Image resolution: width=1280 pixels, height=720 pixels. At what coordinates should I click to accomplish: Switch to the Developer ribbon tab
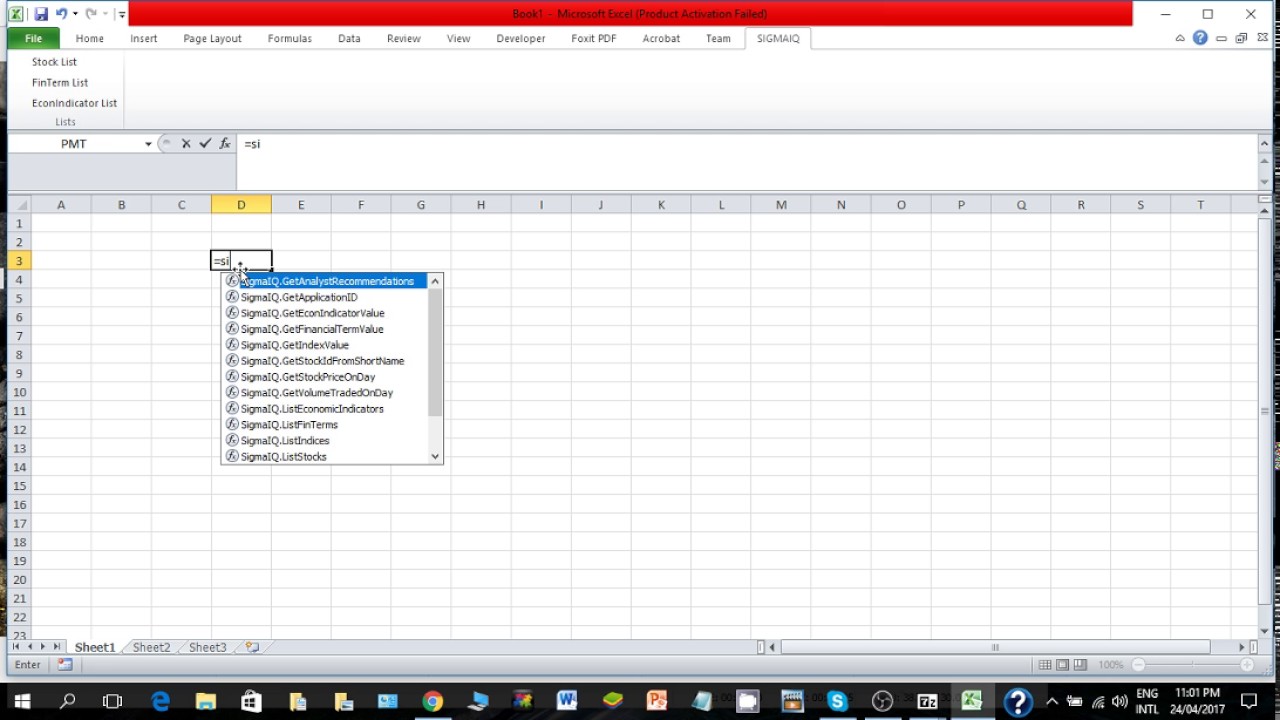pyautogui.click(x=521, y=38)
